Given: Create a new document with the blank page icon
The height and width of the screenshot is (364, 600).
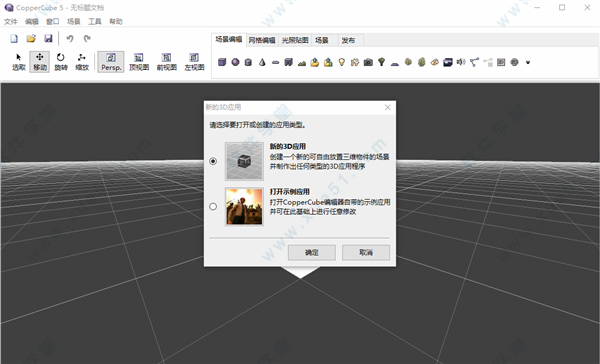Looking at the screenshot, I should [x=14, y=38].
